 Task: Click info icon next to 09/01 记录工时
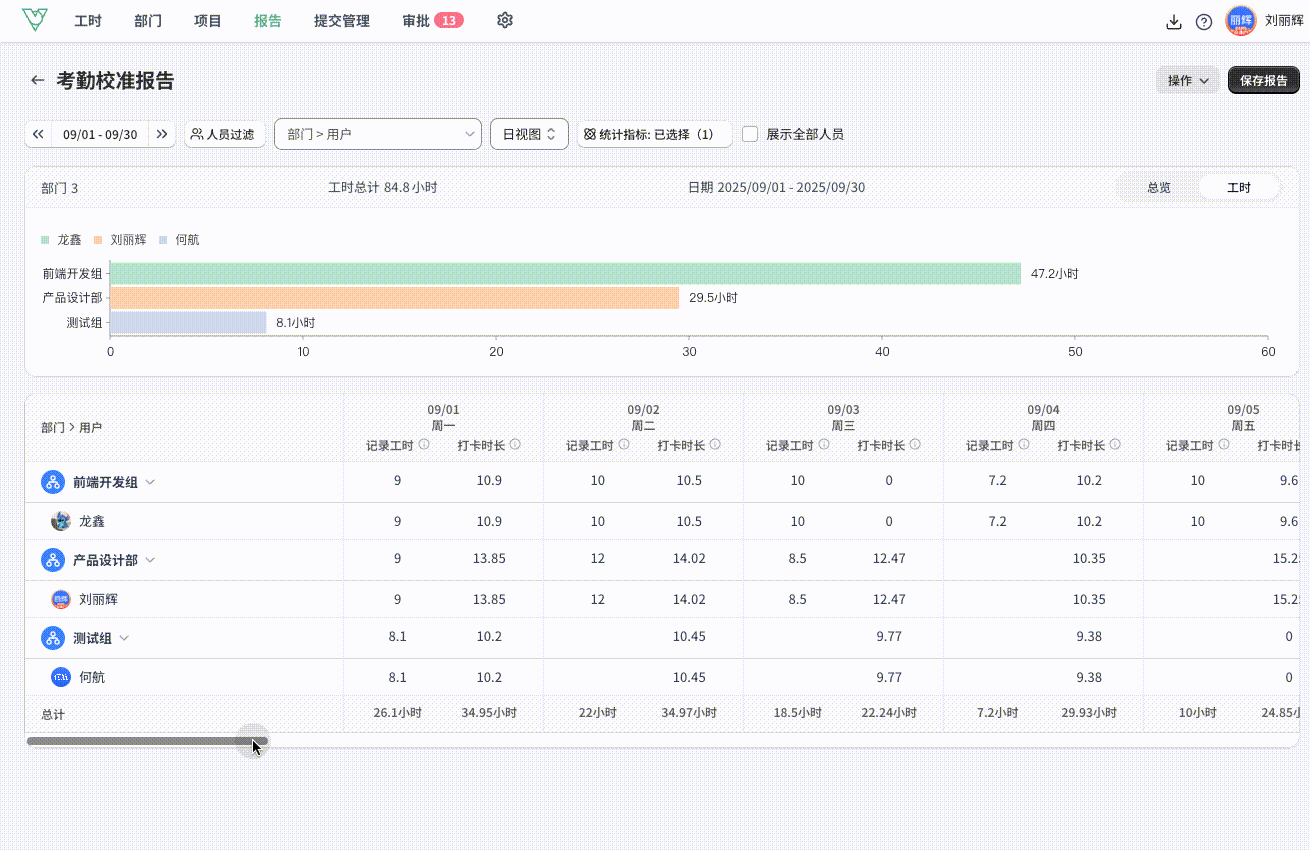tap(424, 445)
